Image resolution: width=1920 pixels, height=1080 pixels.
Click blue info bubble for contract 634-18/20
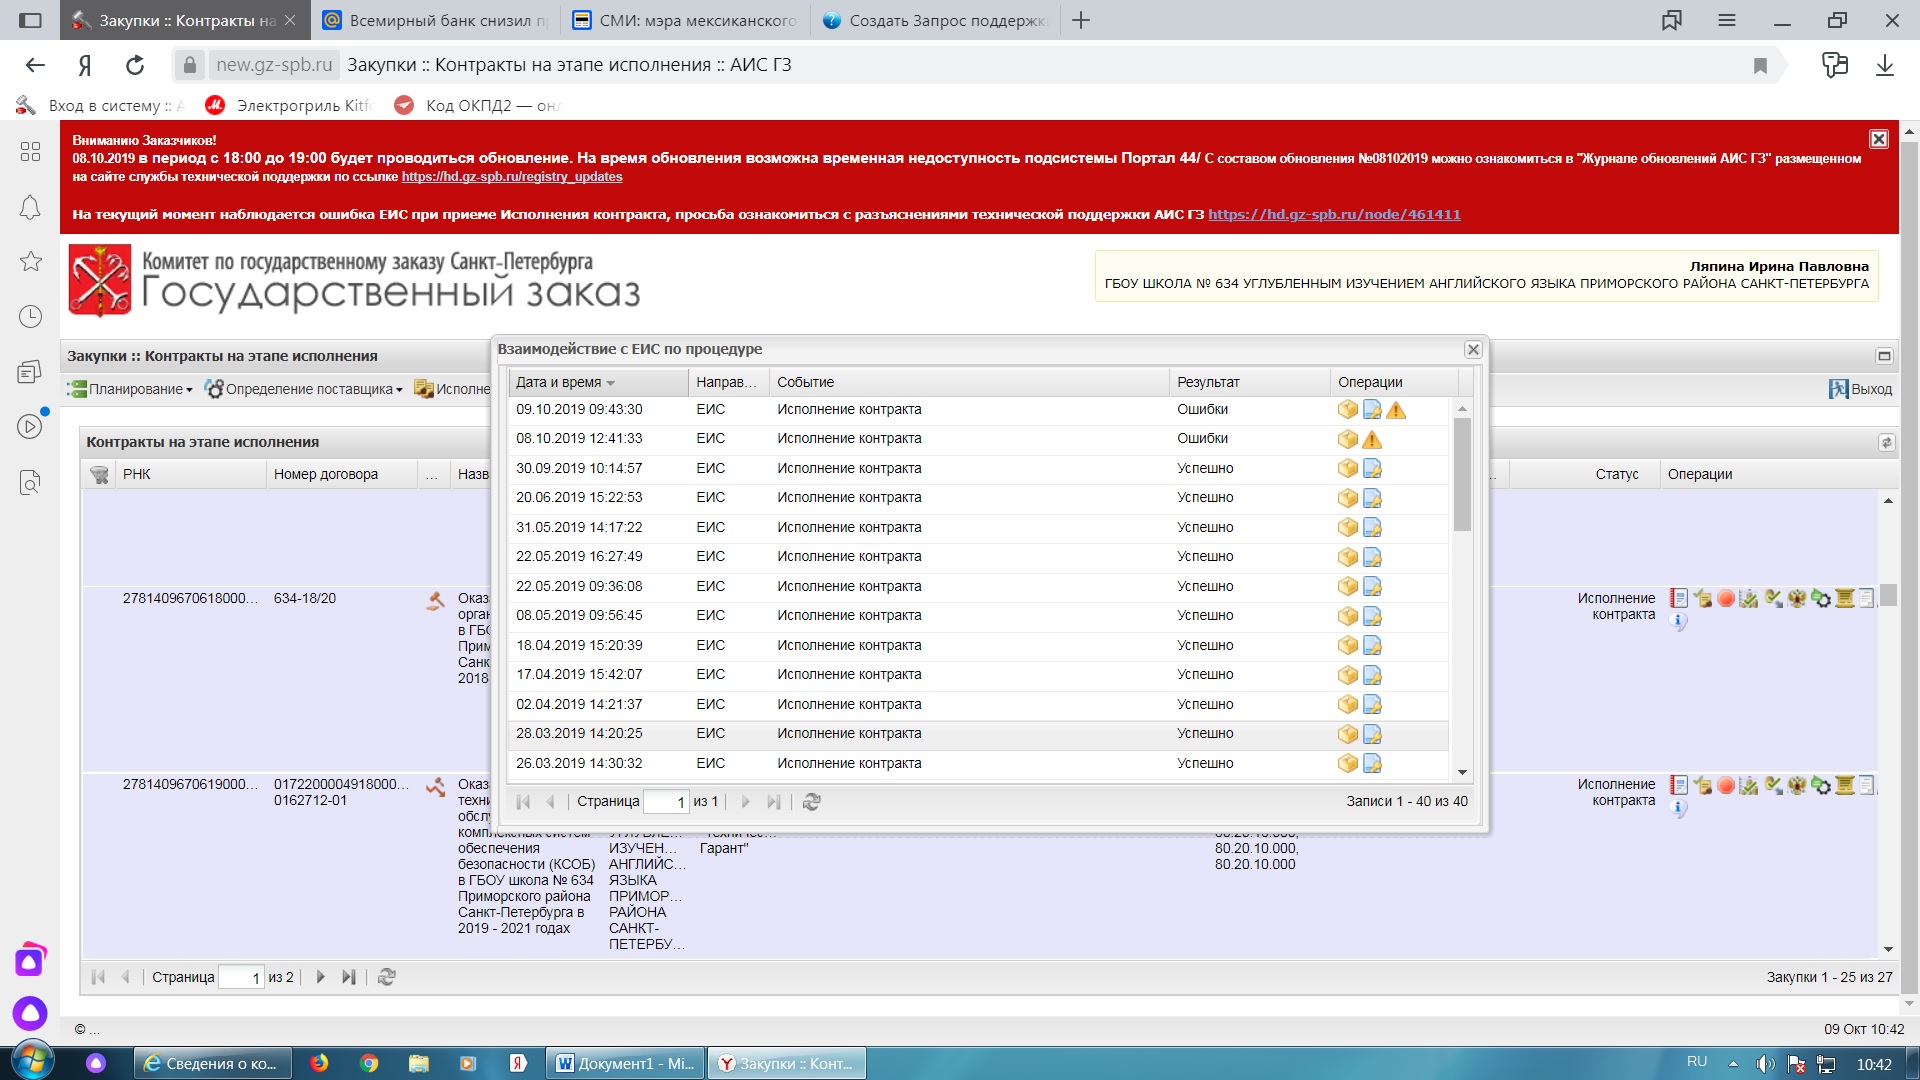(x=1679, y=621)
